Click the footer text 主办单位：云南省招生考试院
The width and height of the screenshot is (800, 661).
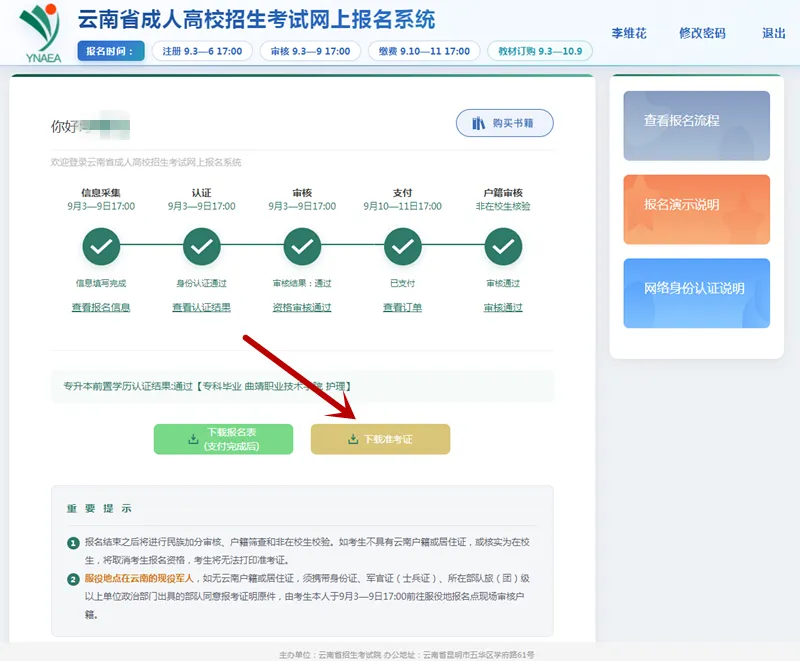(x=330, y=654)
